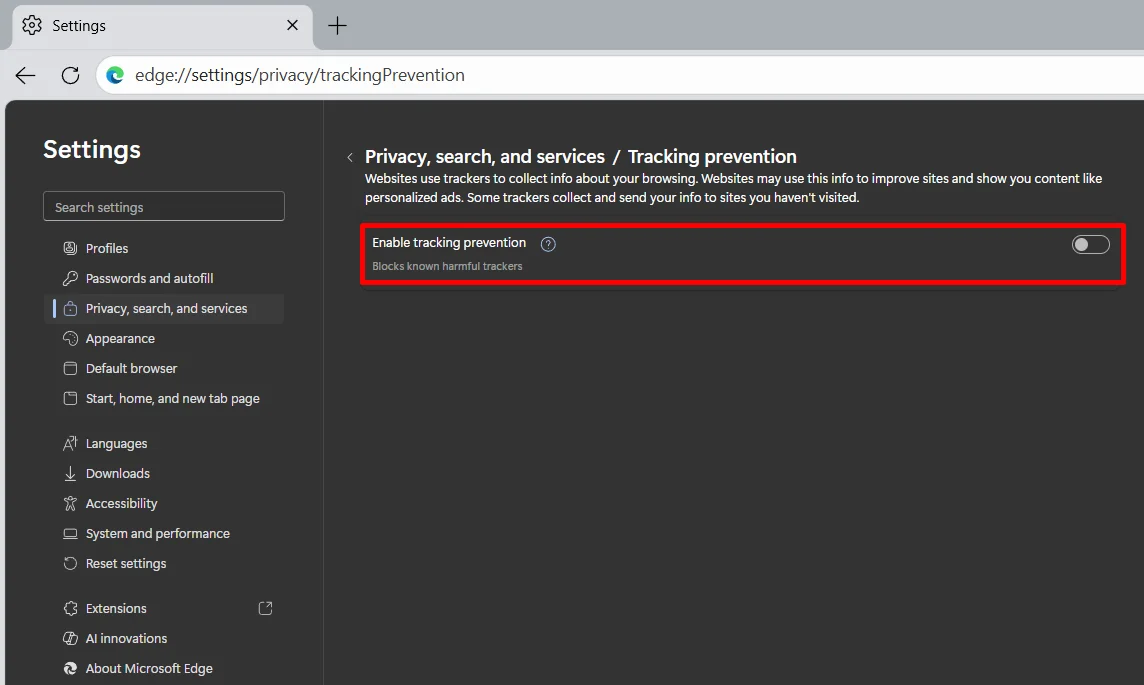
Task: Select Passwords and autofill settings
Action: click(150, 278)
